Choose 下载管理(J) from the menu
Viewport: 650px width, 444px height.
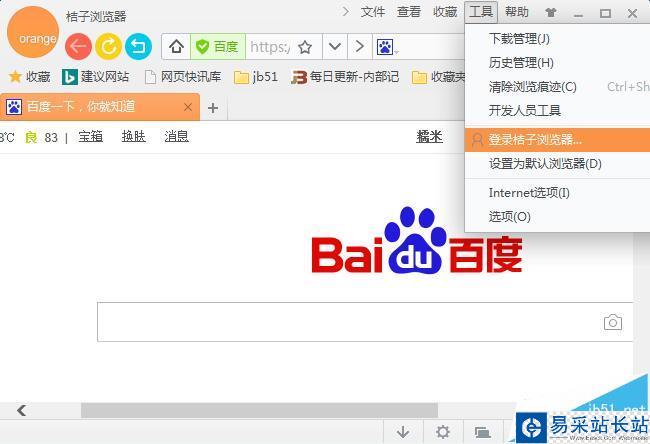[x=558, y=39]
